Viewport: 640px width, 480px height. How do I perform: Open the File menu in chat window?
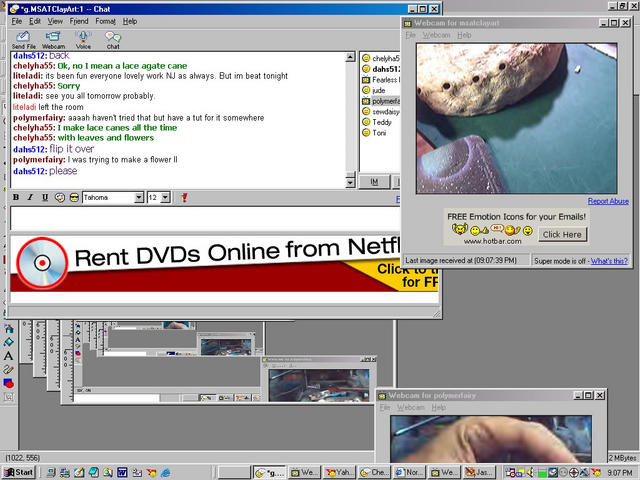[17, 21]
